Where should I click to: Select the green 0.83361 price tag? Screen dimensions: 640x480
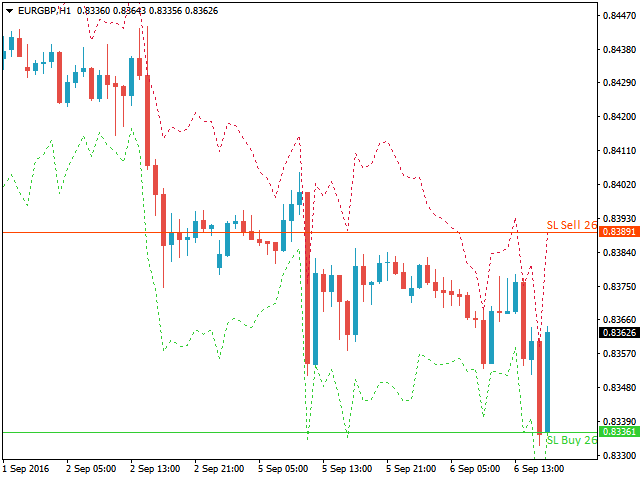pos(619,431)
